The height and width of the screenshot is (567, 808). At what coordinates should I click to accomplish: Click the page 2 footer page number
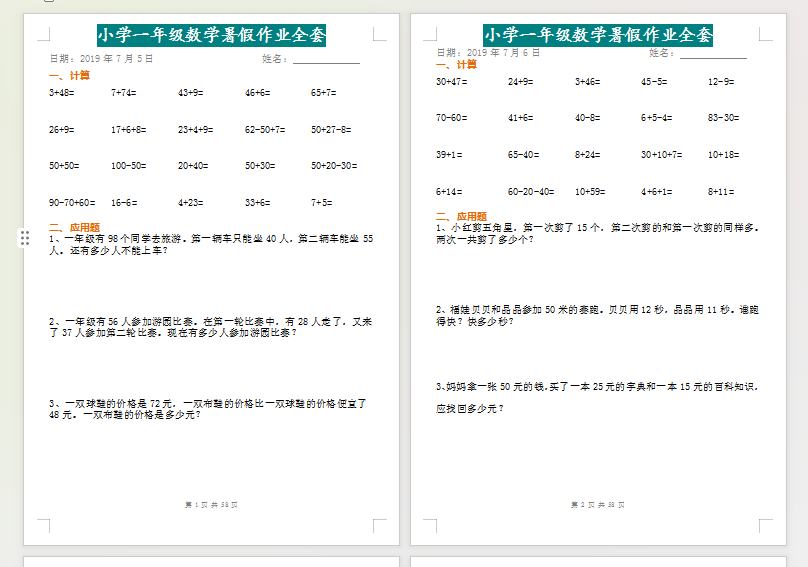(x=598, y=505)
